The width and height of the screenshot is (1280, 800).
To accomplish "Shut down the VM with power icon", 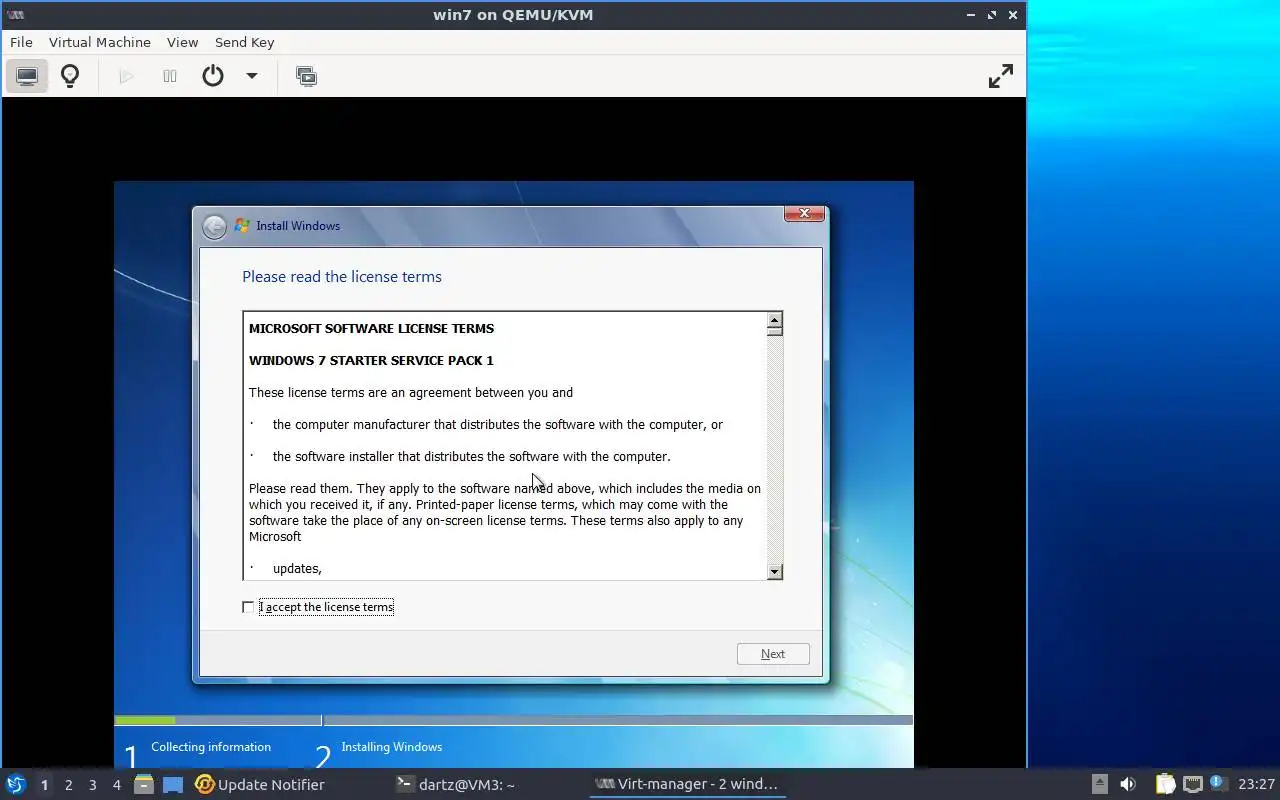I will point(213,76).
